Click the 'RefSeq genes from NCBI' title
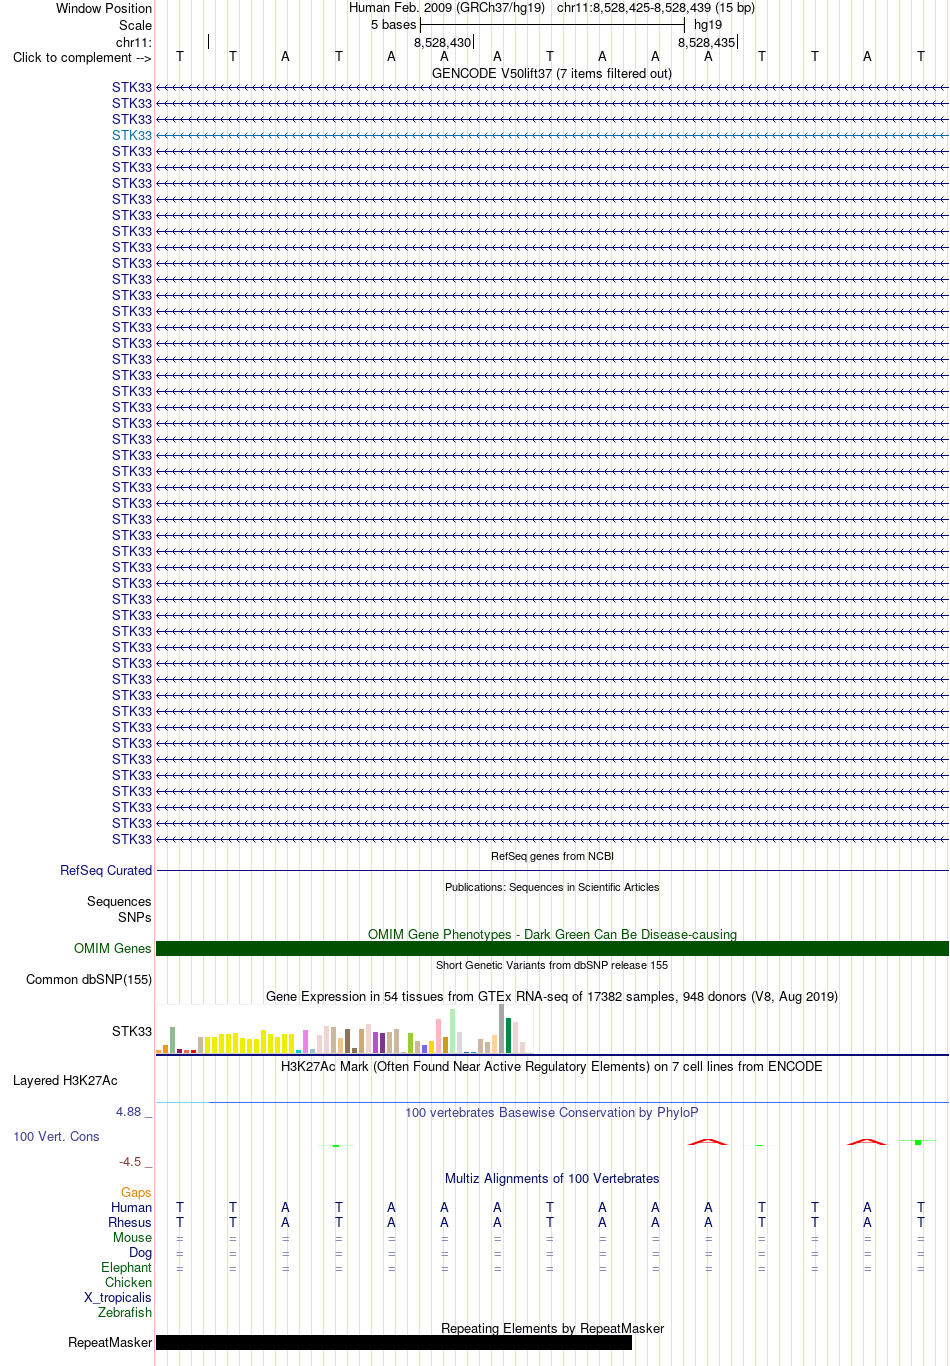950x1366 pixels. click(552, 856)
